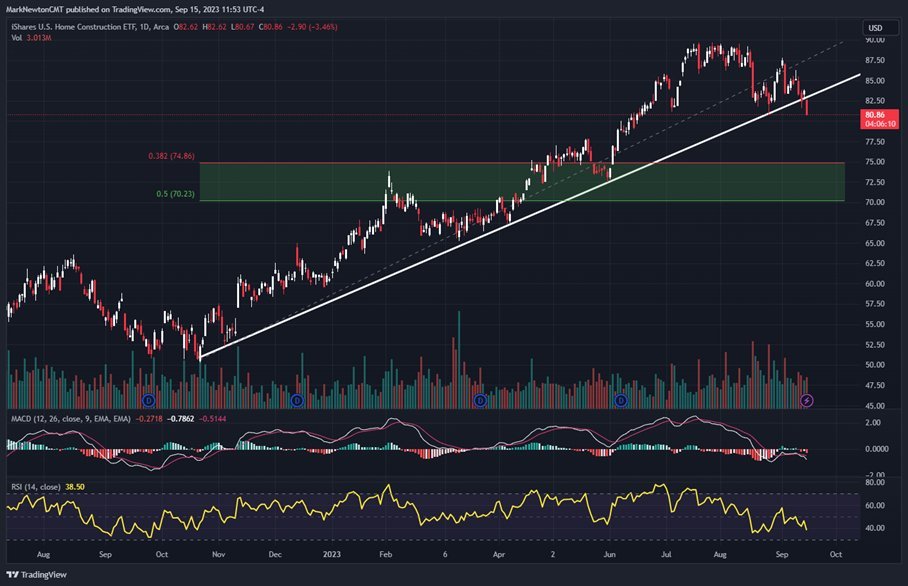Select the green Fibonacci retracement zone
908x586 pixels.
(x=522, y=182)
